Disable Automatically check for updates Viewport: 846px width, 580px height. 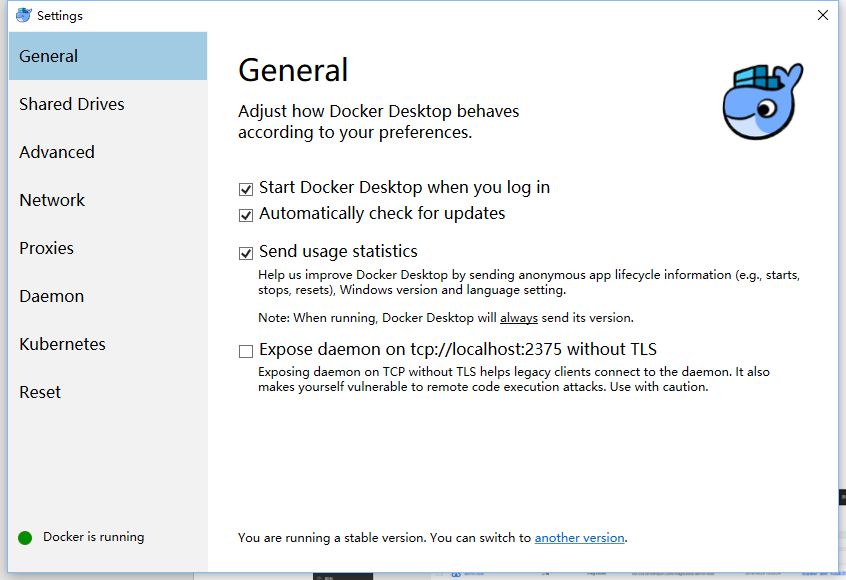click(x=246, y=215)
